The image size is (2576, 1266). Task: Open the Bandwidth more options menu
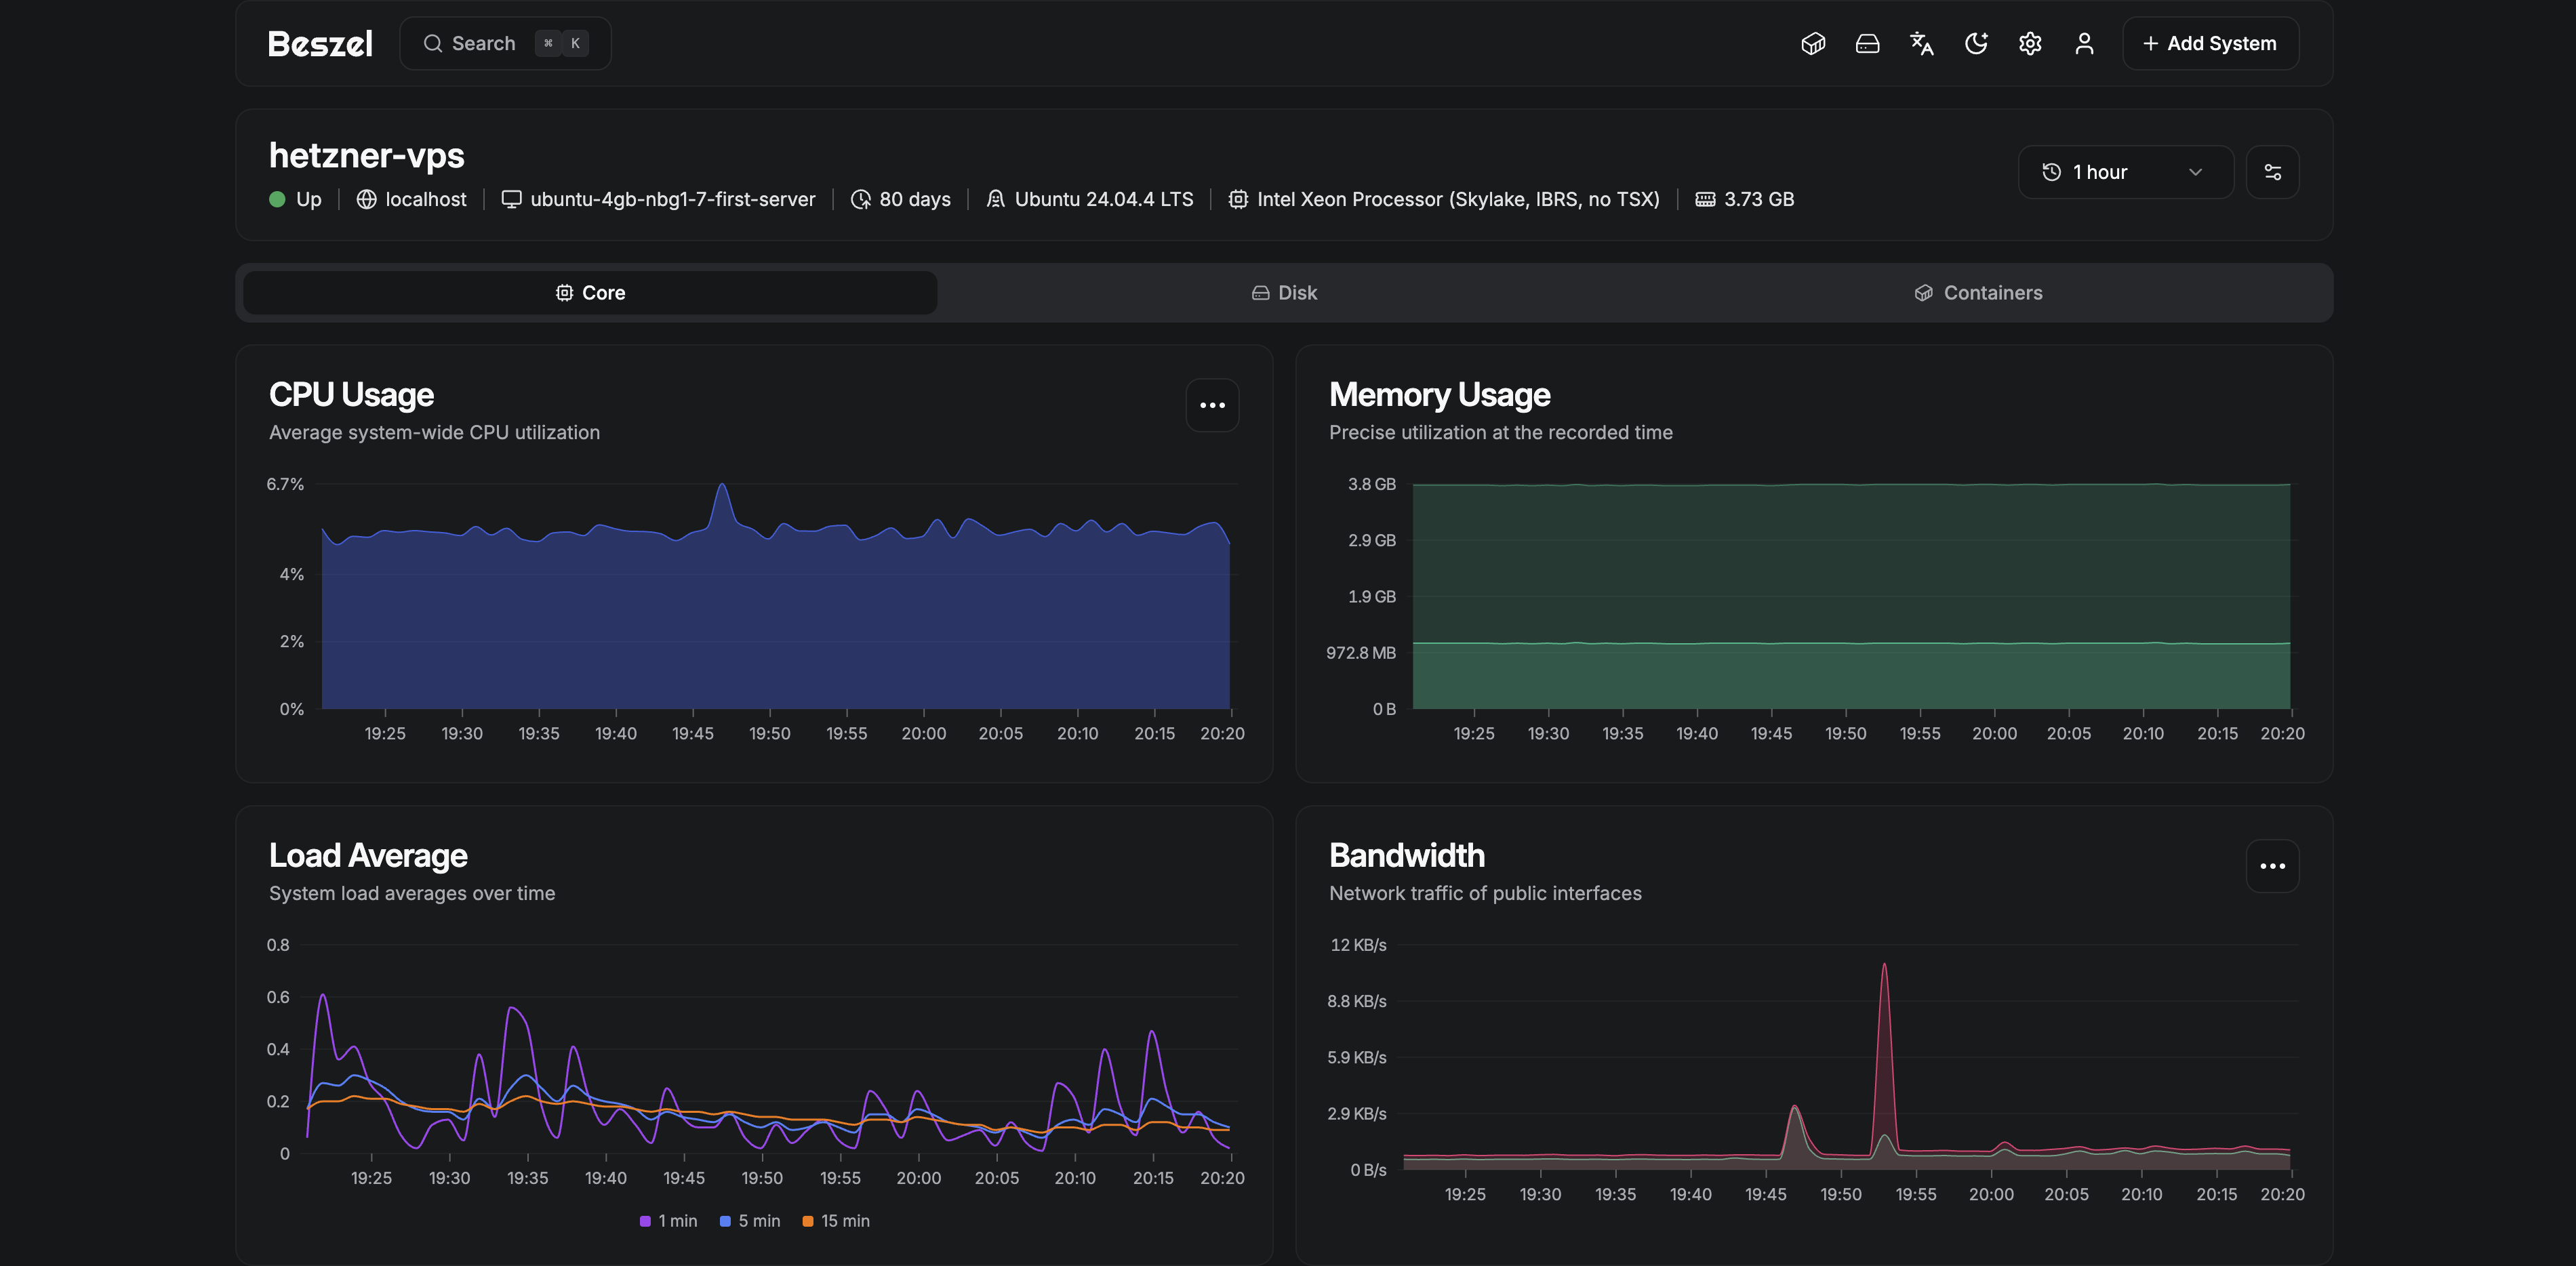click(2272, 866)
